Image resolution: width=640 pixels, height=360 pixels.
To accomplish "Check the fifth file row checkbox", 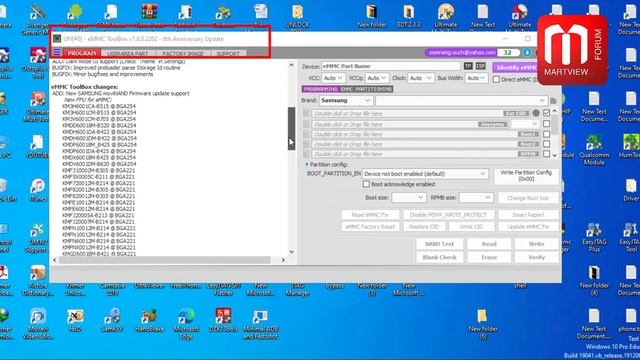I will [x=547, y=153].
